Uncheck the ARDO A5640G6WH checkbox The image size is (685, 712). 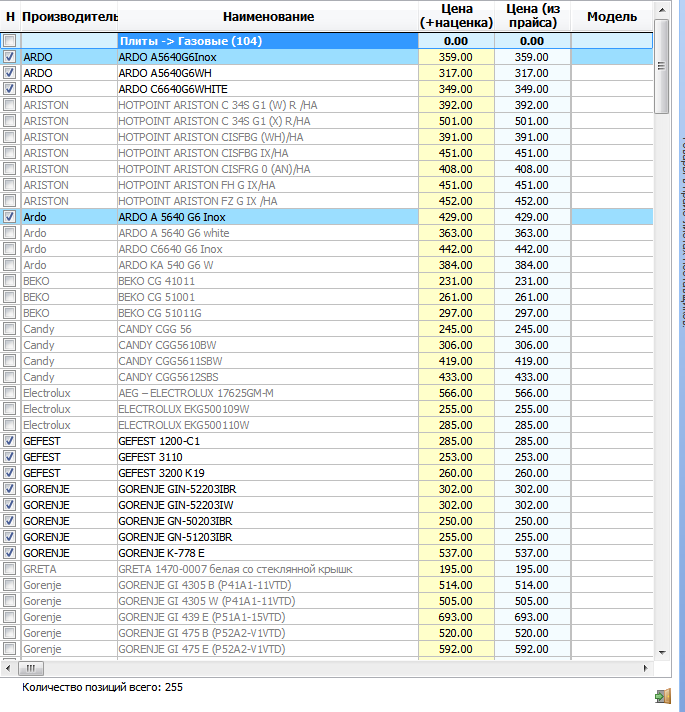[x=10, y=73]
